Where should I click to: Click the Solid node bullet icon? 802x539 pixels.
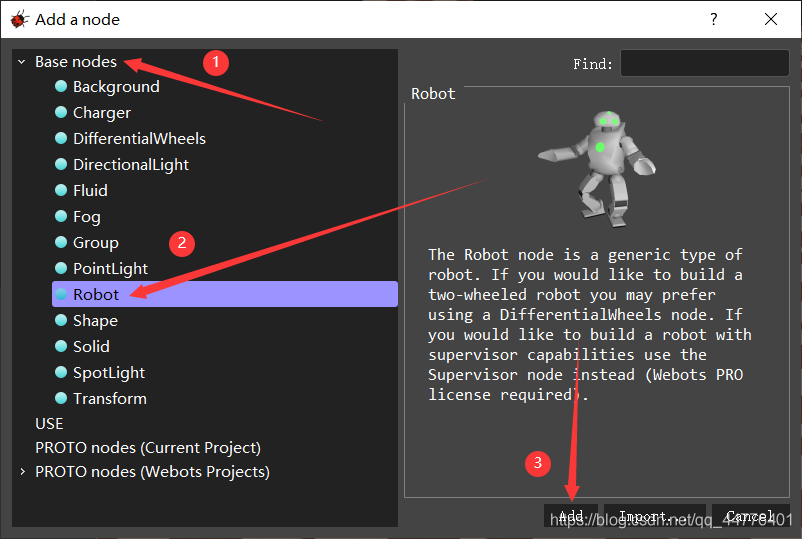pyautogui.click(x=61, y=346)
